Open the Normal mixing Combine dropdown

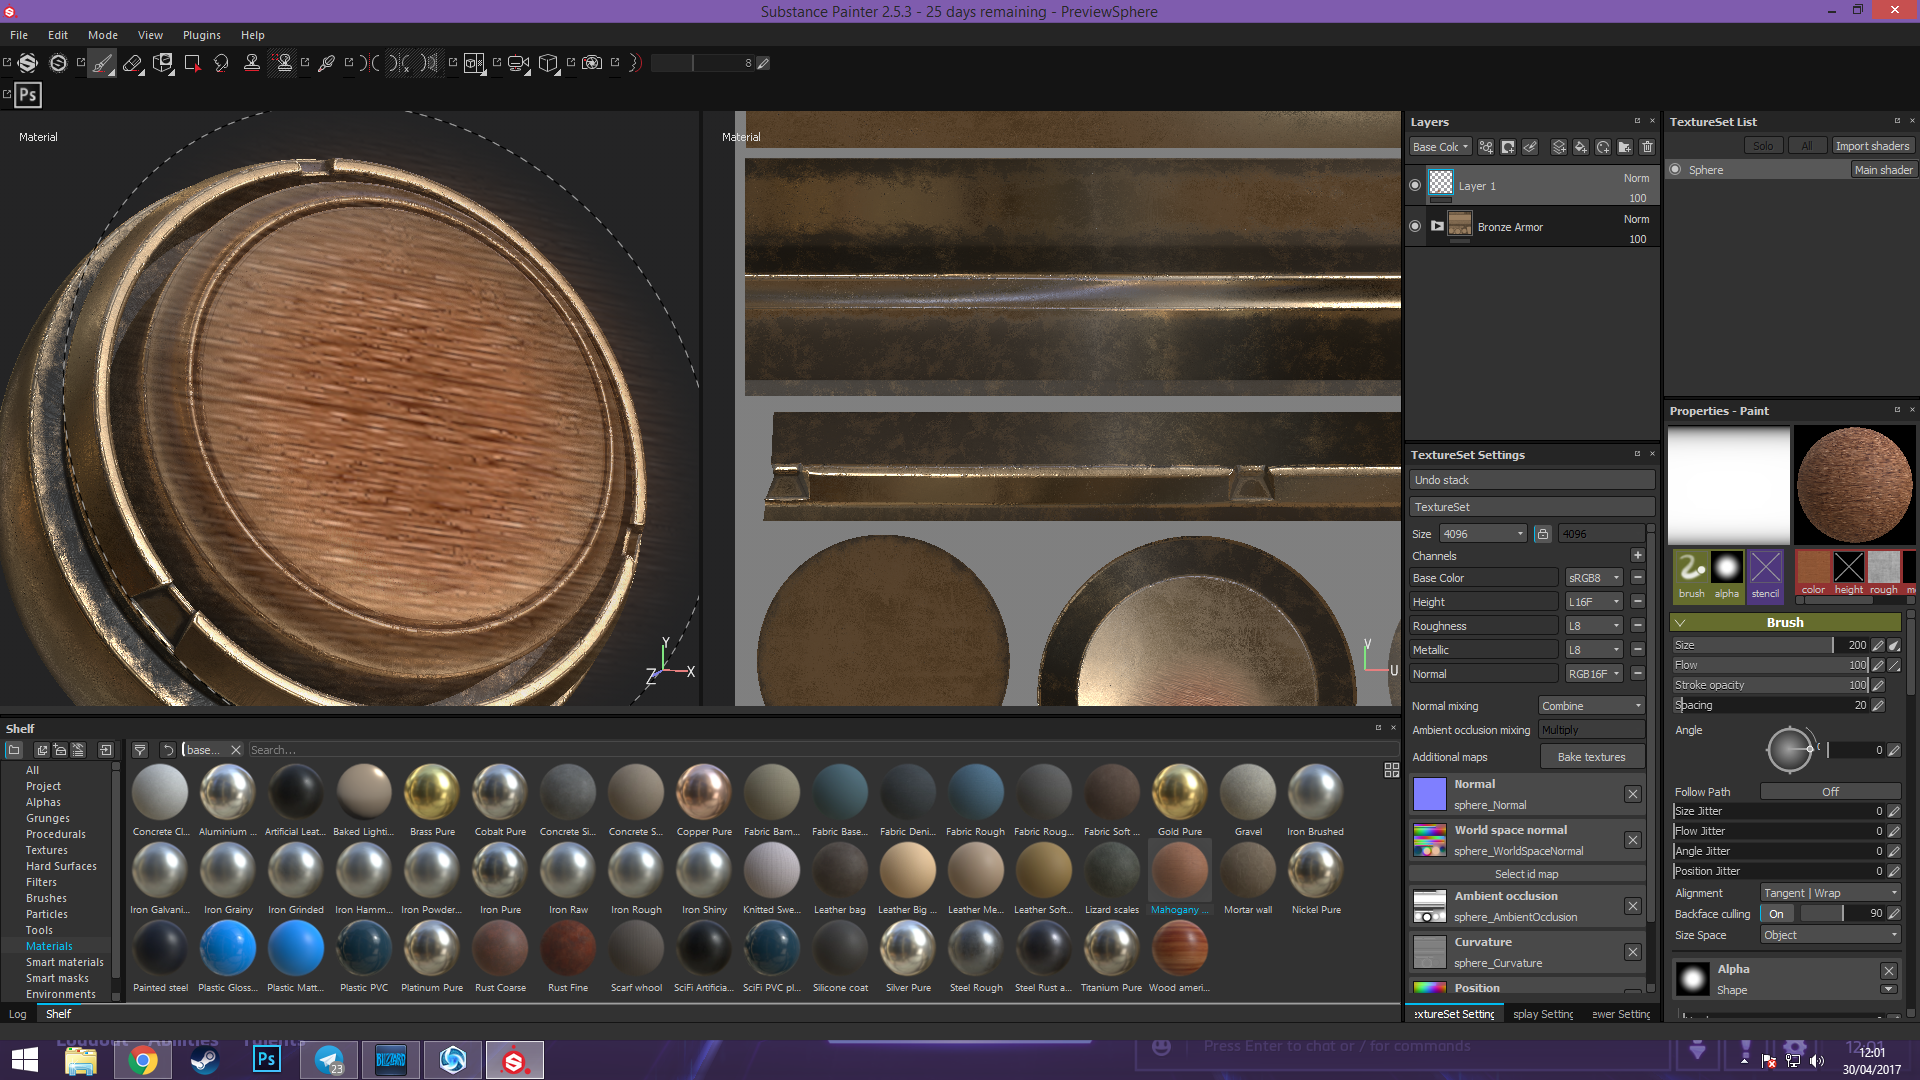click(1591, 706)
